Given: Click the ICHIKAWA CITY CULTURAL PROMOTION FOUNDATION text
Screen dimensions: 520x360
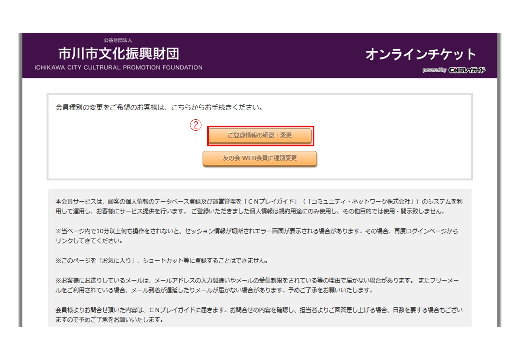Looking at the screenshot, I should pos(118,67).
